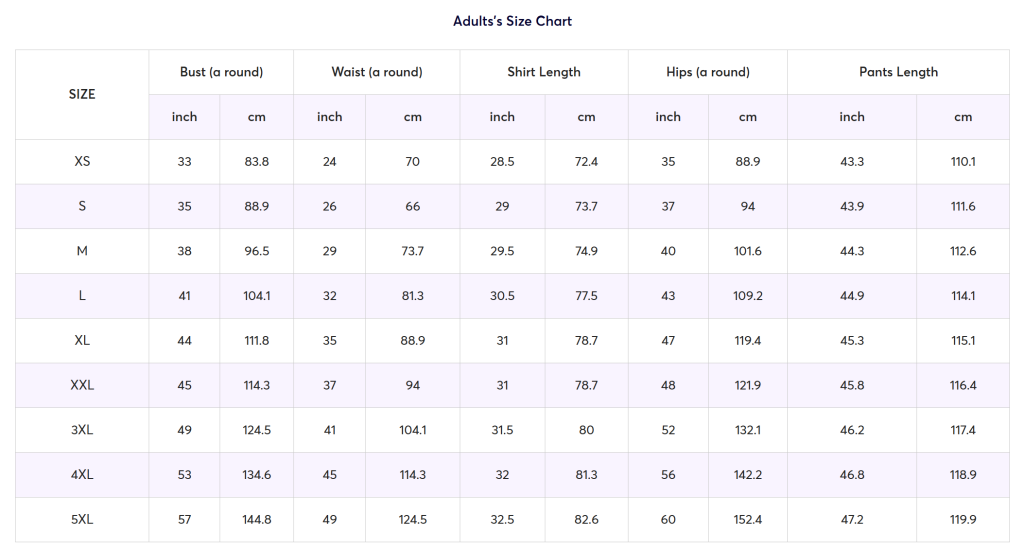Click the inch subheader under Pants Length
Image resolution: width=1024 pixels, height=550 pixels.
pos(852,117)
